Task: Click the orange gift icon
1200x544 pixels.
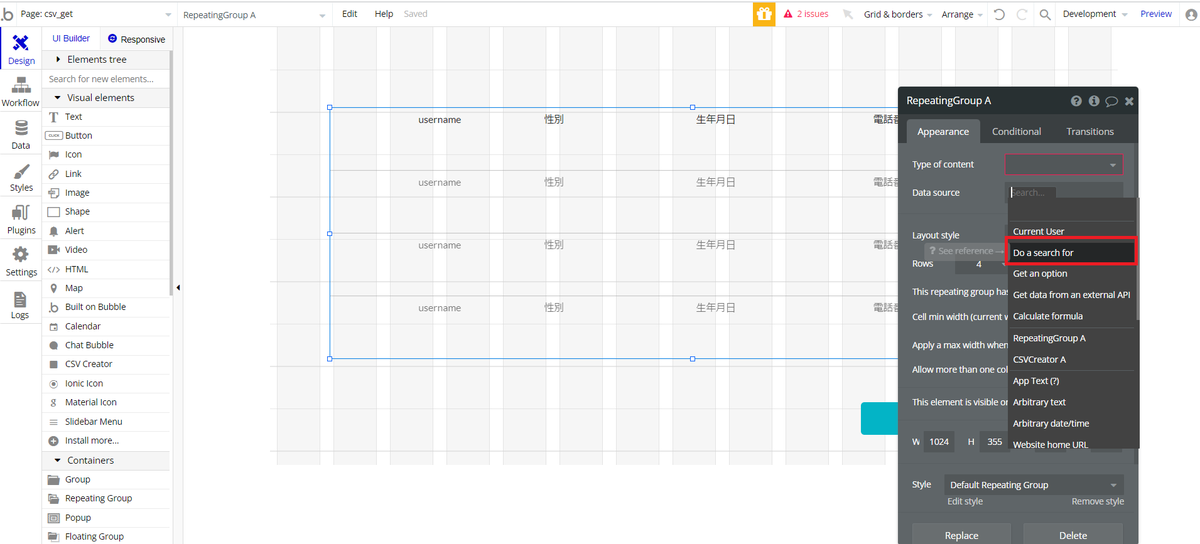Action: click(x=764, y=14)
